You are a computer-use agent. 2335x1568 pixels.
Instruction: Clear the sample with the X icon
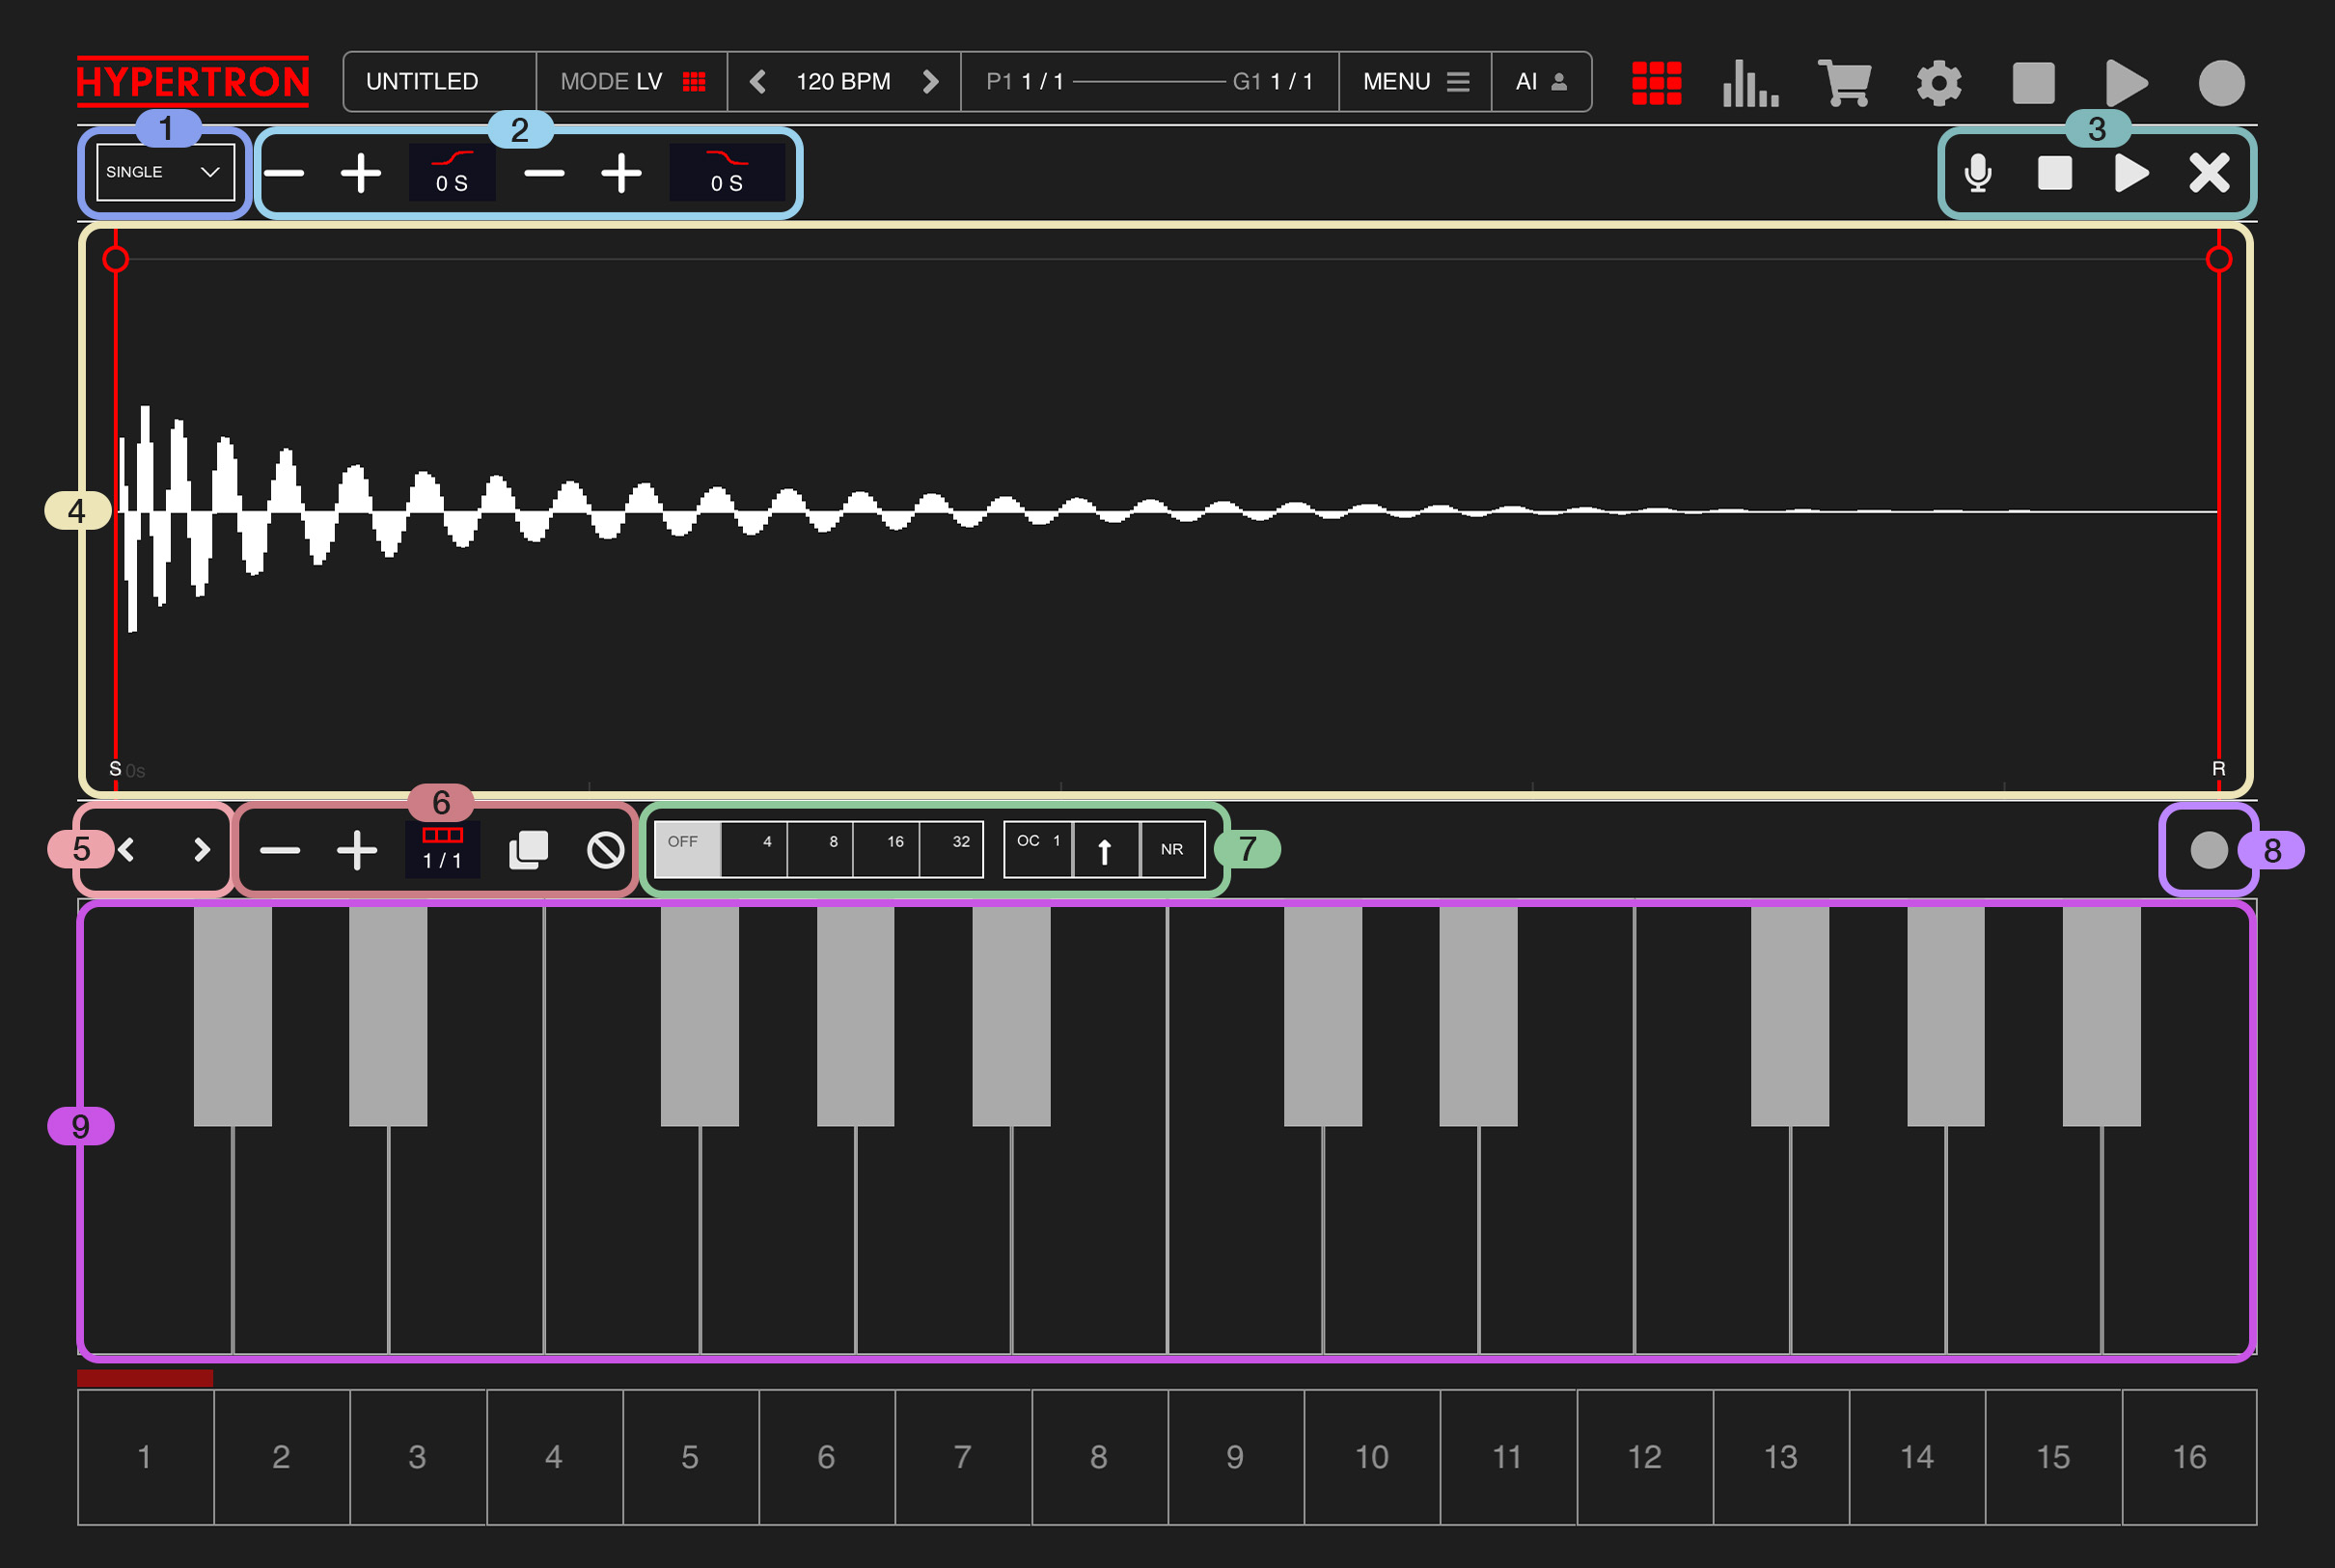coord(2209,173)
